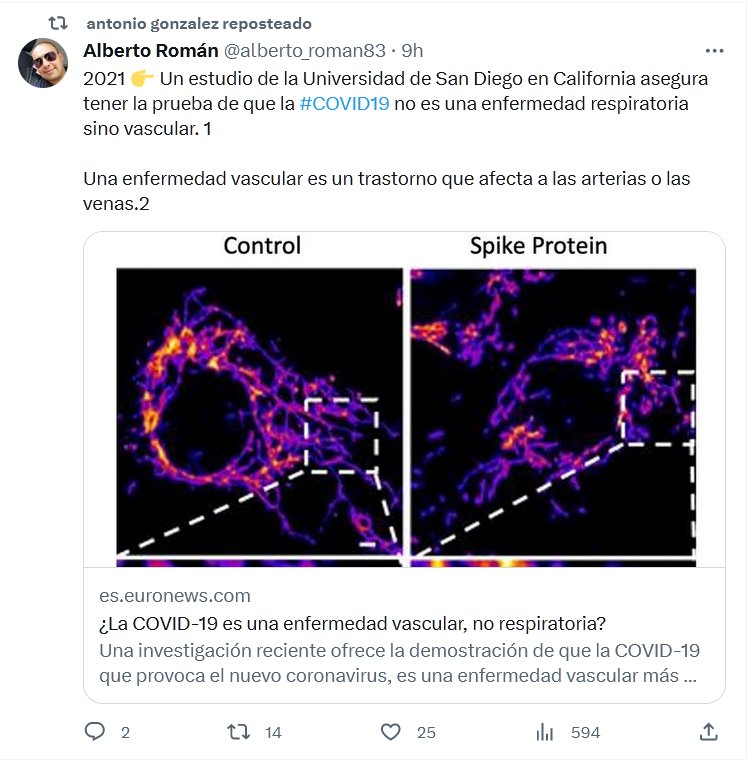Viewport: 752px width, 760px height.
Task: Open the Control vs Spike Protein image
Action: pyautogui.click(x=404, y=400)
